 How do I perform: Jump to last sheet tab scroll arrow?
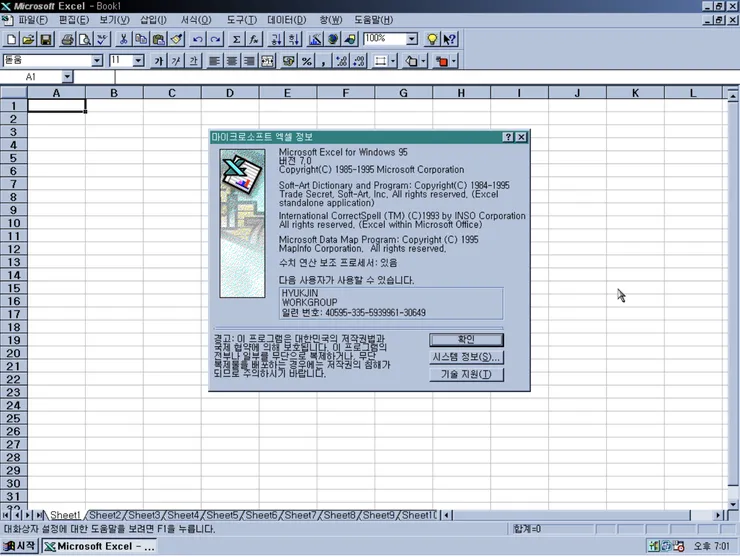[40, 515]
